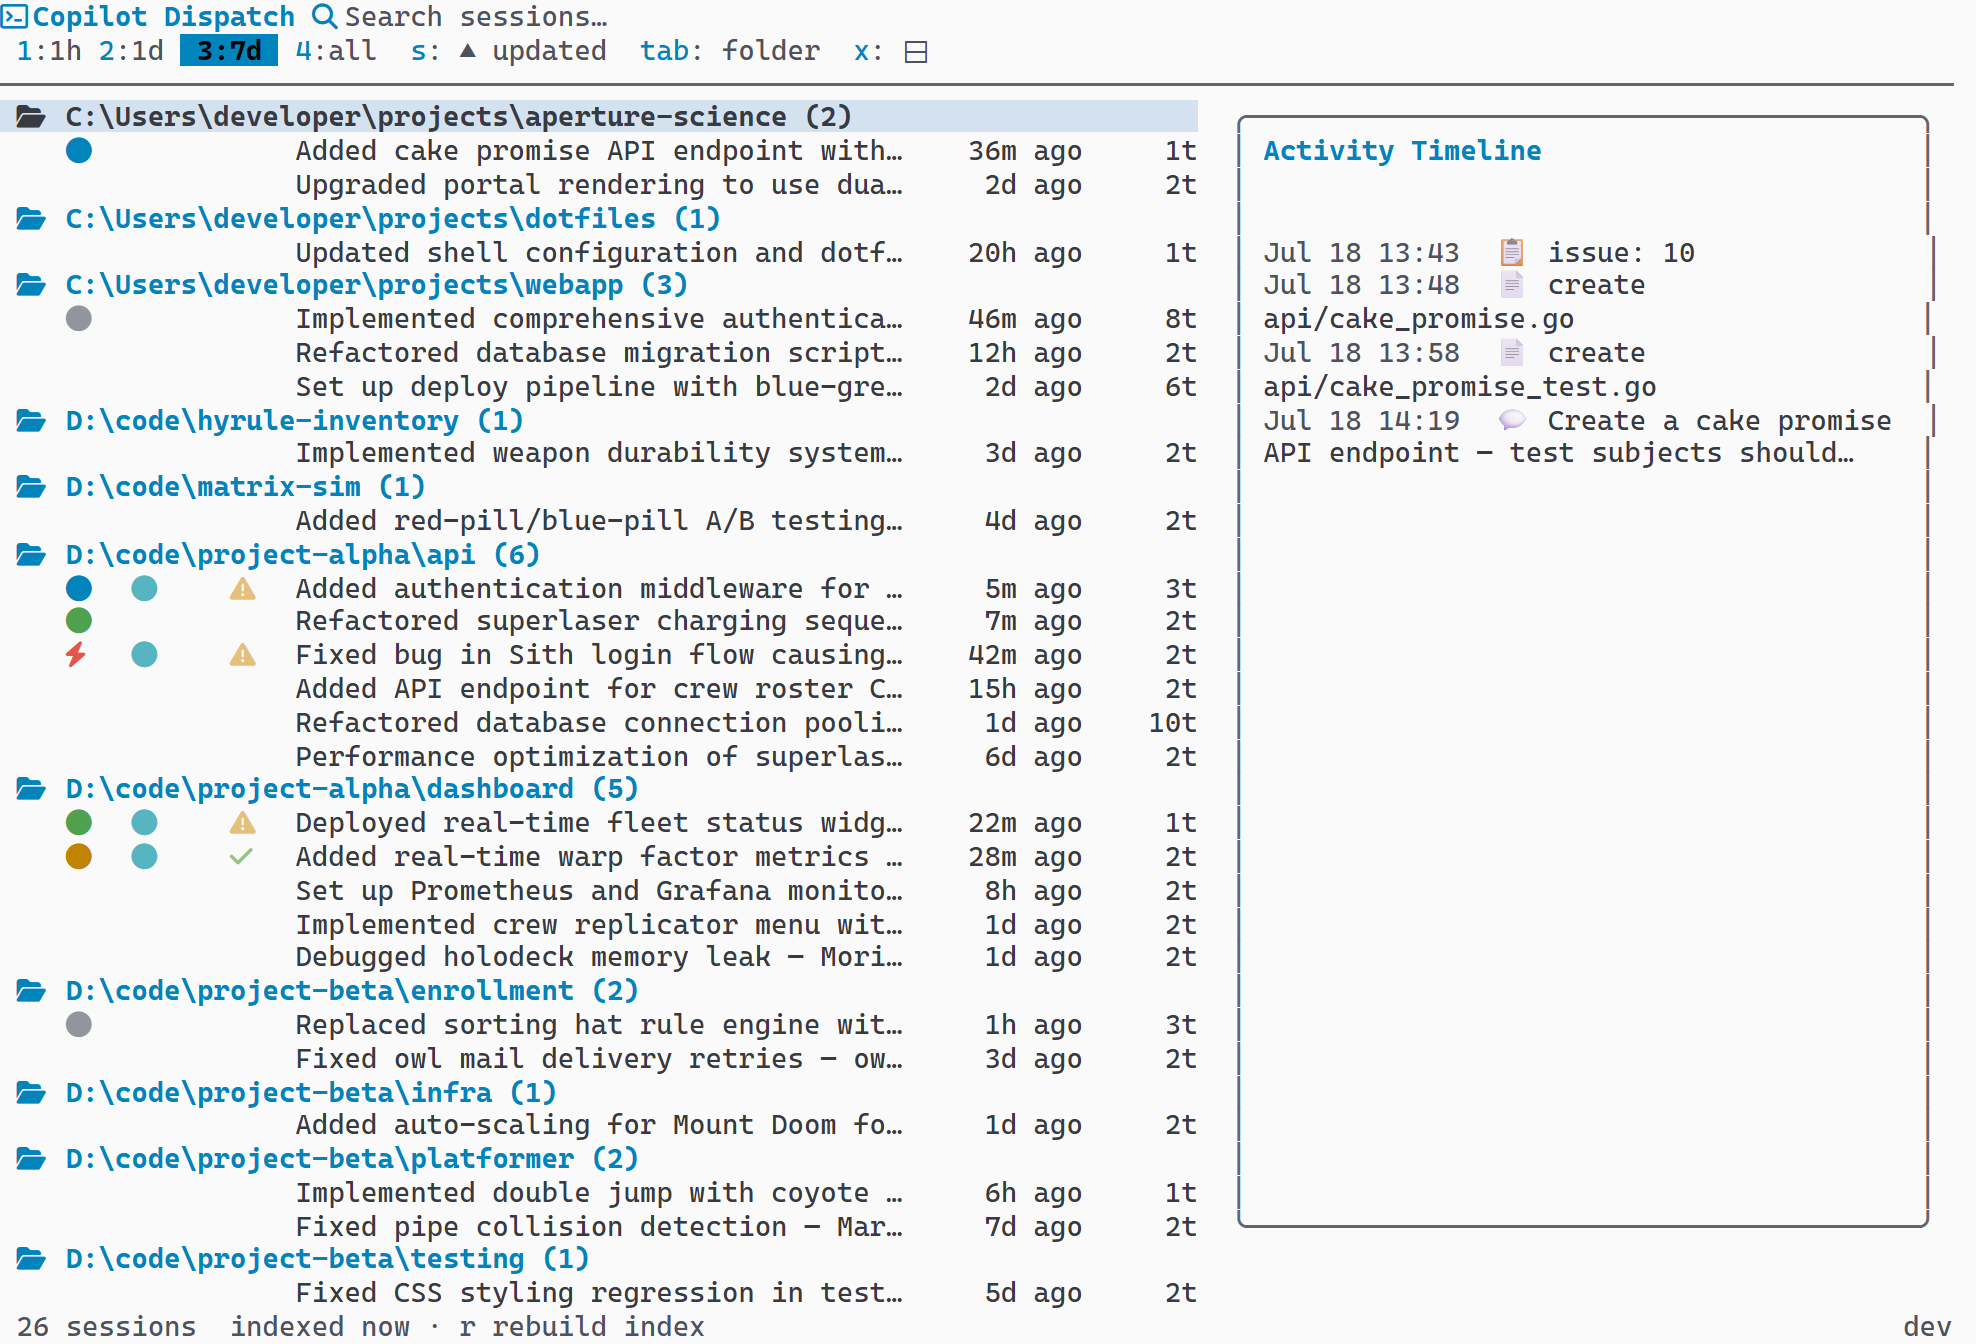The width and height of the screenshot is (1976, 1344).
Task: Toggle the x split-pane layout icon
Action: [x=916, y=52]
